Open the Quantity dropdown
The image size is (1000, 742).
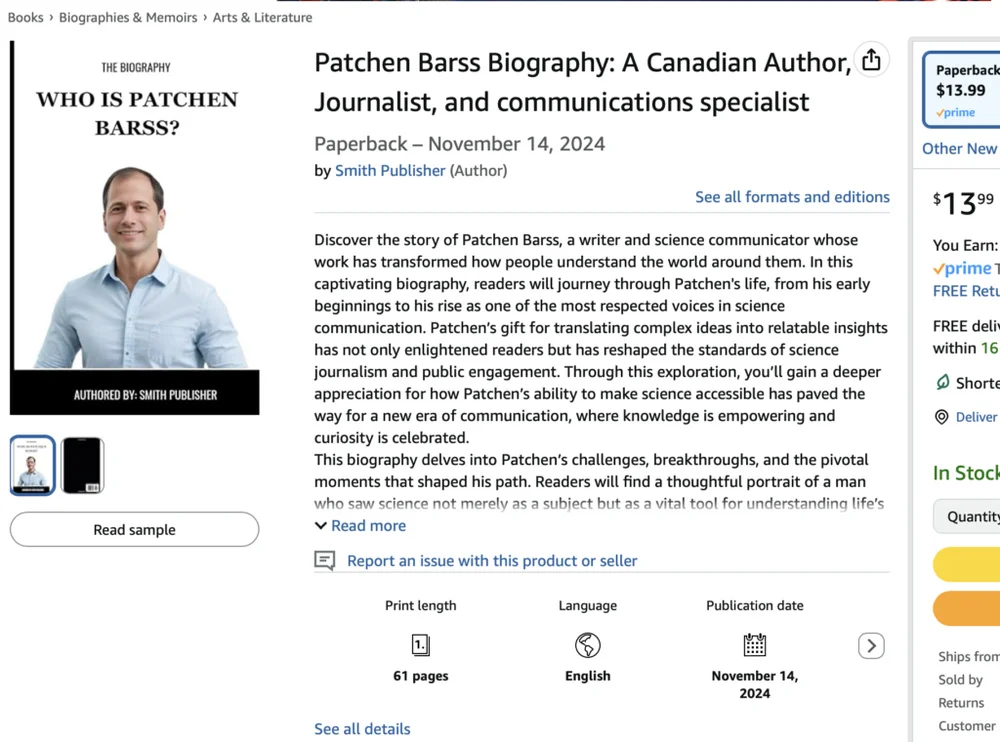click(x=966, y=516)
